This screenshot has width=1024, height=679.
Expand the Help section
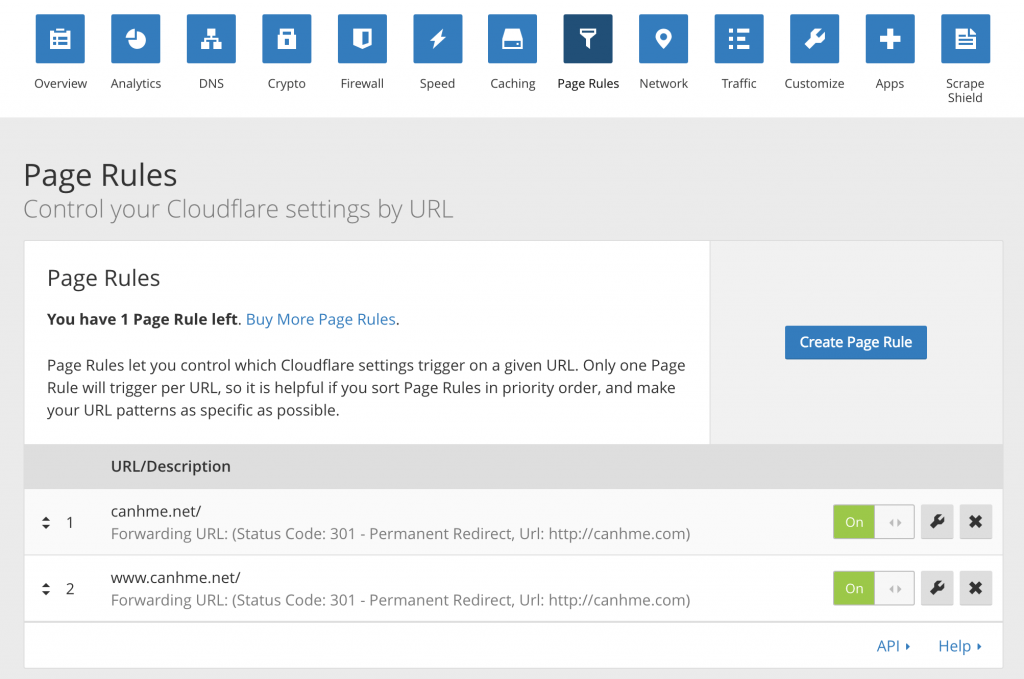click(959, 646)
